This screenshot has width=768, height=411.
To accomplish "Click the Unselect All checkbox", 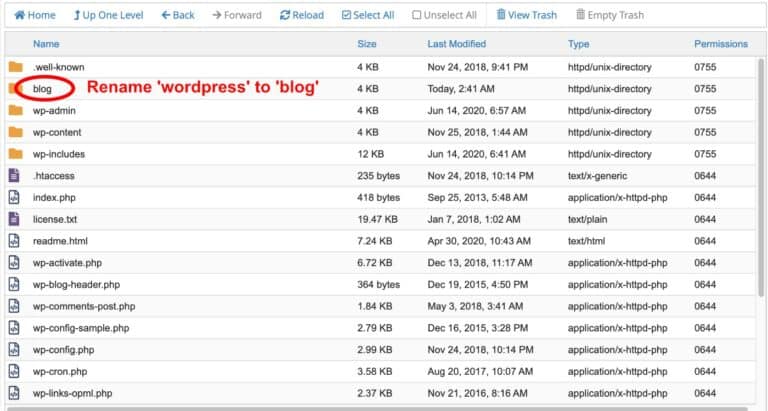I will click(416, 15).
